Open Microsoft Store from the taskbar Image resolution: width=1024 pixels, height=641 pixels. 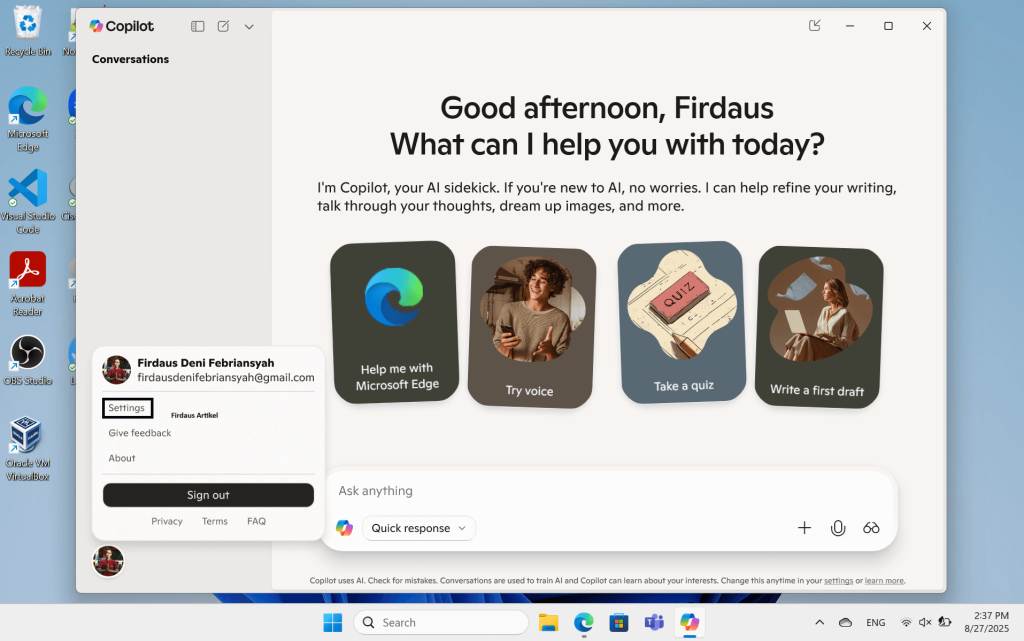[618, 623]
